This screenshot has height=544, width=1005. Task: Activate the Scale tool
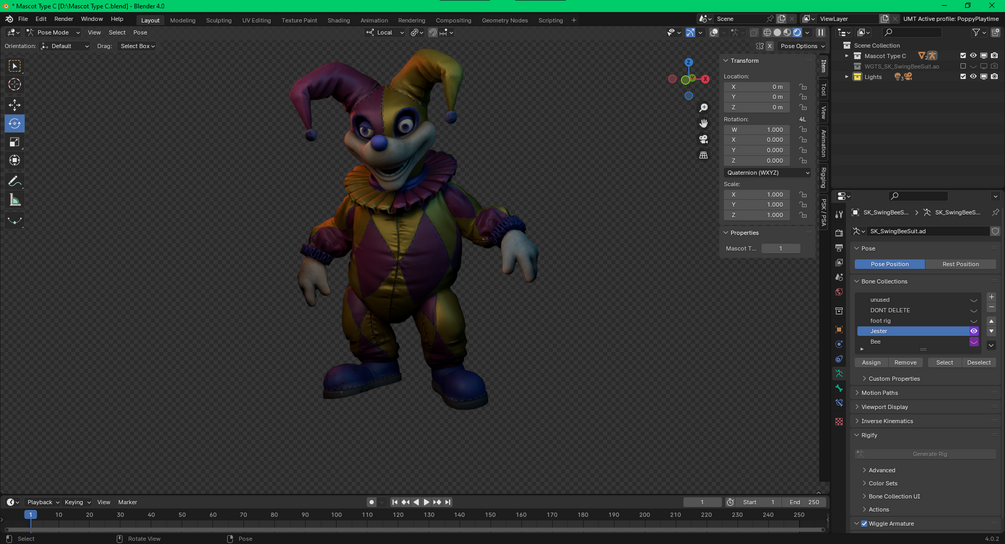tap(15, 142)
